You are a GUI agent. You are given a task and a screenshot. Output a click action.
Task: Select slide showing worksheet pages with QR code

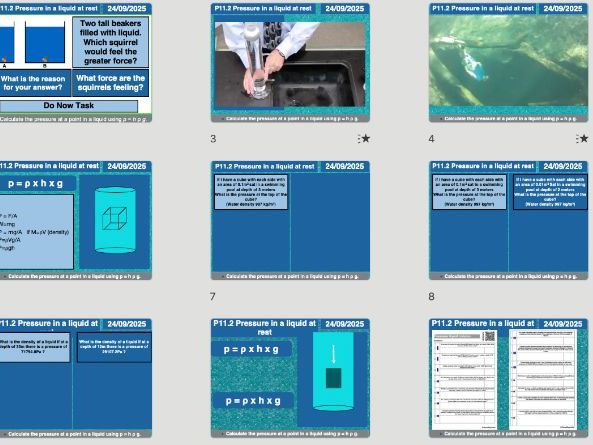(x=508, y=378)
